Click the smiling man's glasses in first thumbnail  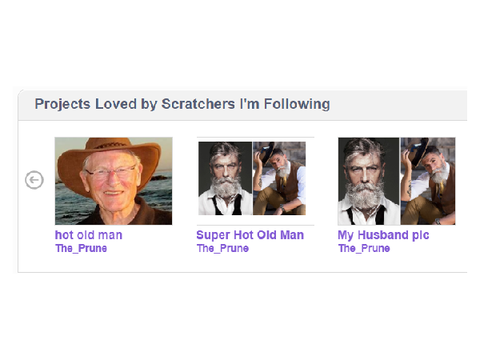(112, 171)
